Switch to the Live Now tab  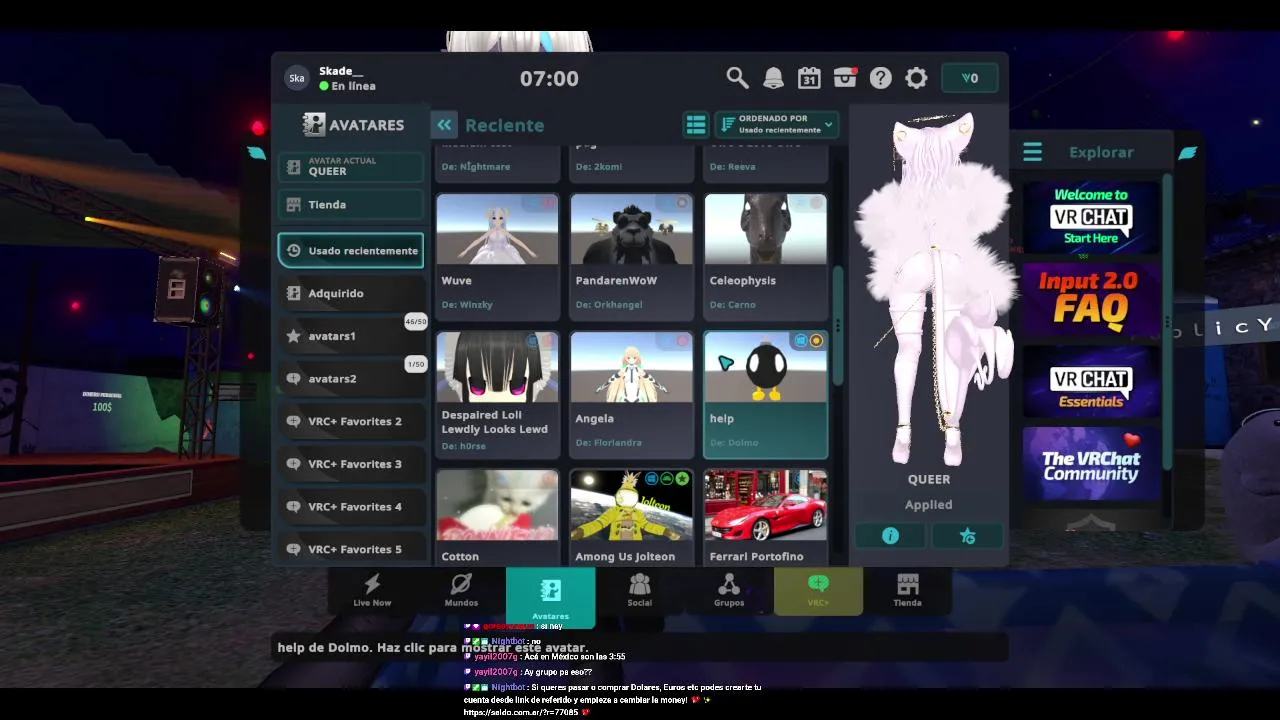coord(372,590)
